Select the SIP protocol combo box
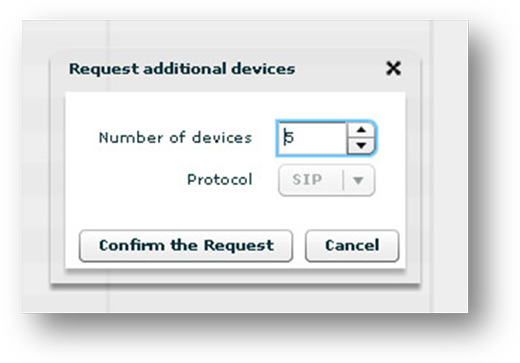Image resolution: width=520 pixels, height=363 pixels. [x=326, y=180]
